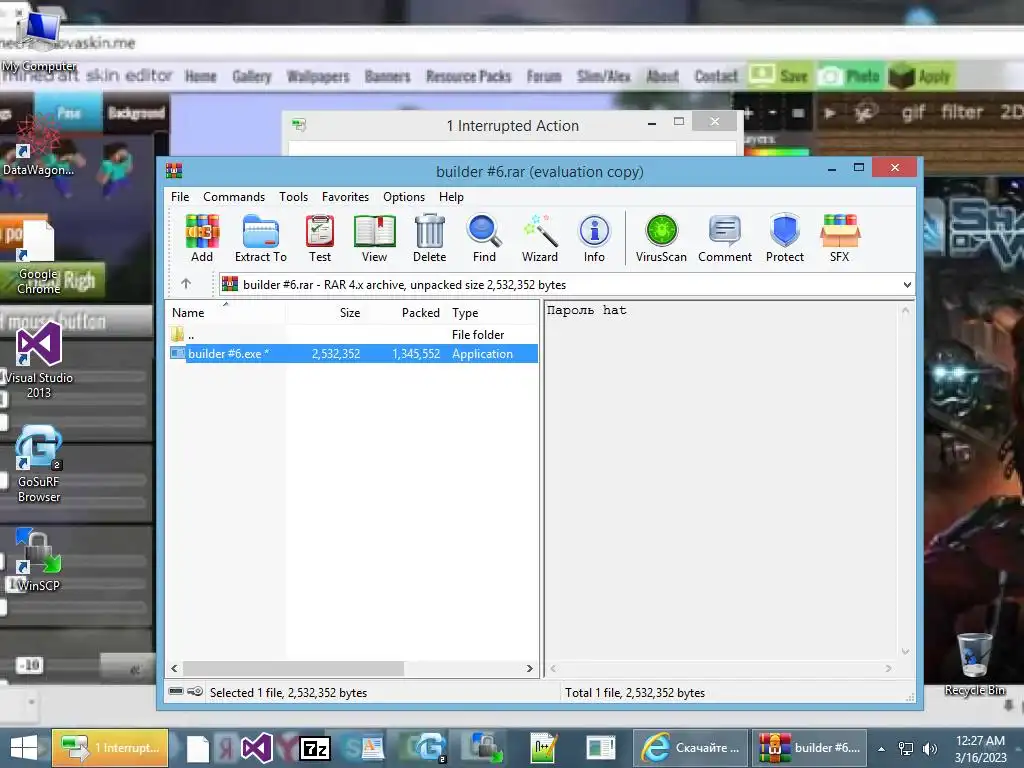Open 7z taskbar icon

click(315, 748)
